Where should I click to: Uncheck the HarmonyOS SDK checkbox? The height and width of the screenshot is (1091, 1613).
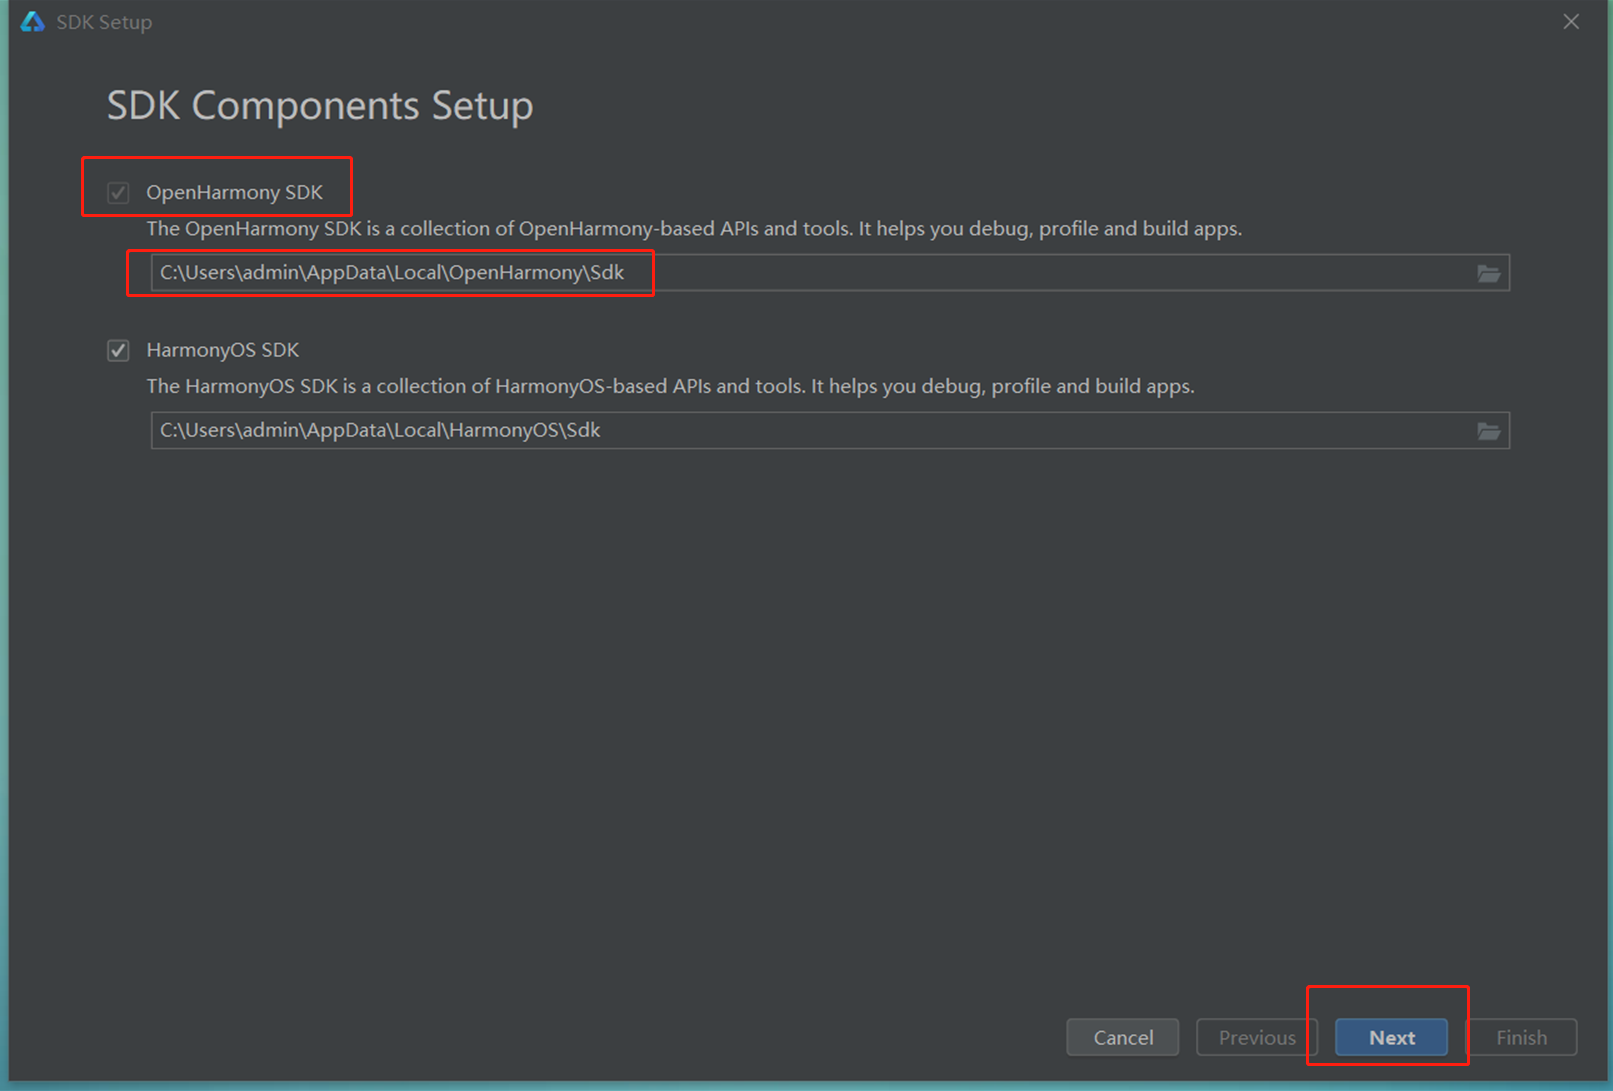tap(118, 350)
